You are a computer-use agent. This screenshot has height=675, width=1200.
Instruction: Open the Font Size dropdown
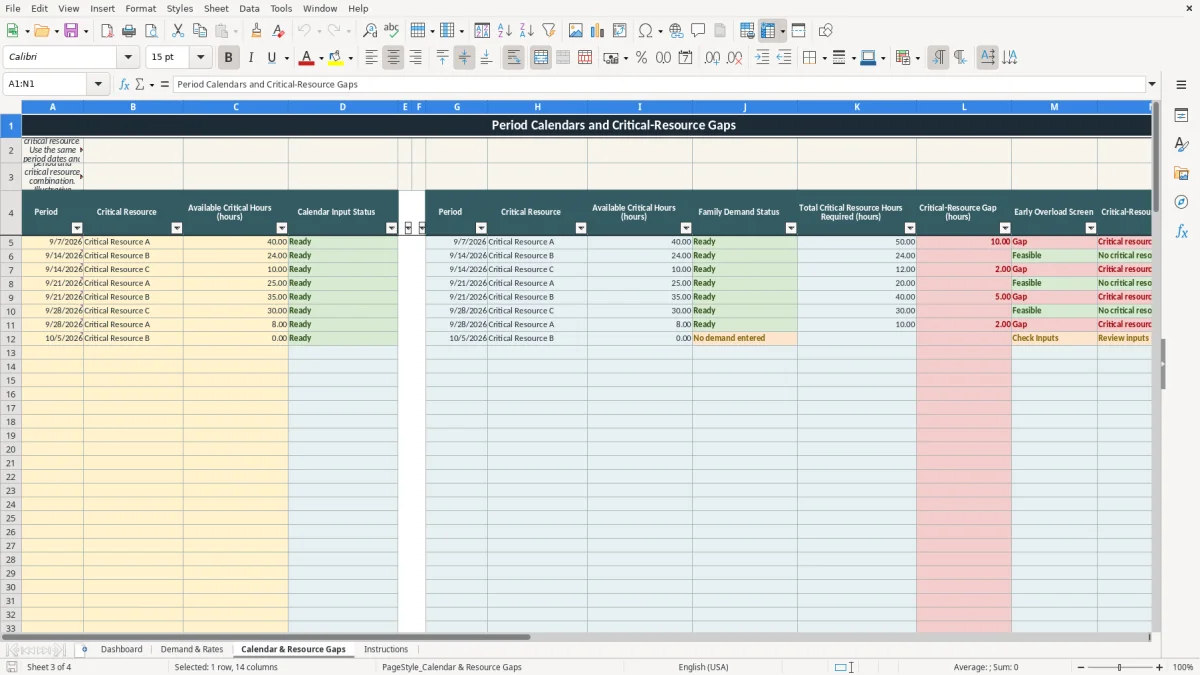200,58
